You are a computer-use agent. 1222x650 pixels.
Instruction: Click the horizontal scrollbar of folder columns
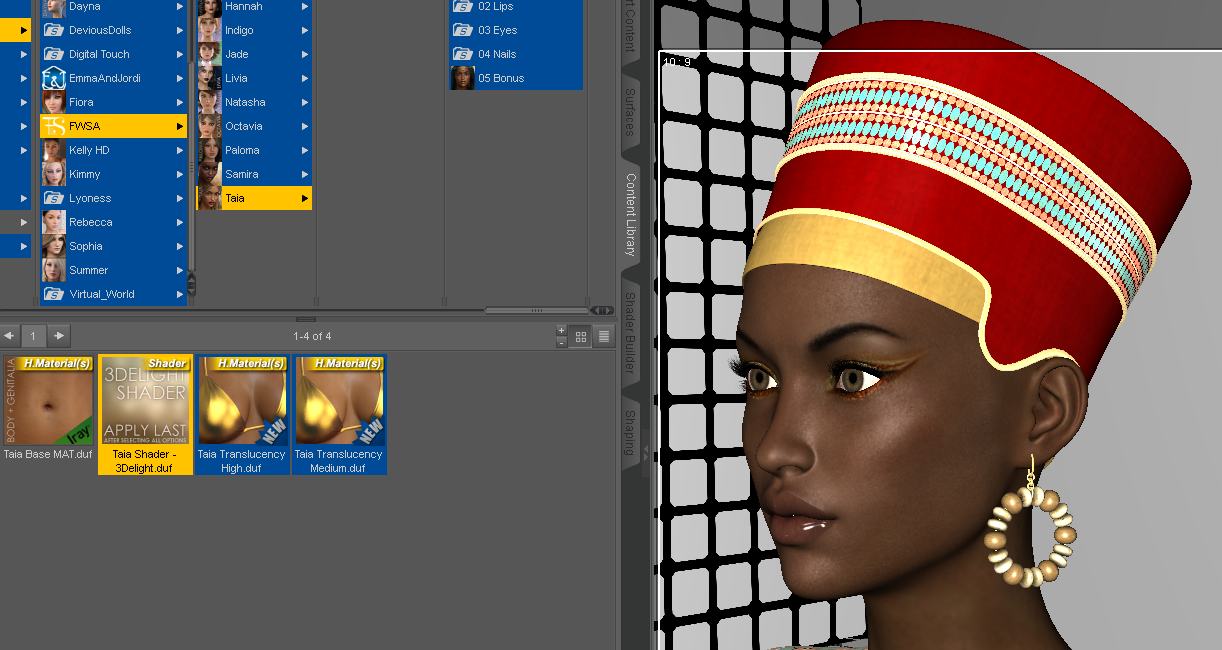pos(537,310)
